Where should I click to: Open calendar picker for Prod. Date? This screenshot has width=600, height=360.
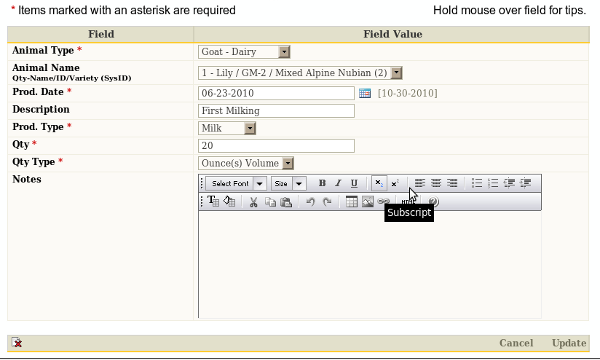click(x=365, y=93)
